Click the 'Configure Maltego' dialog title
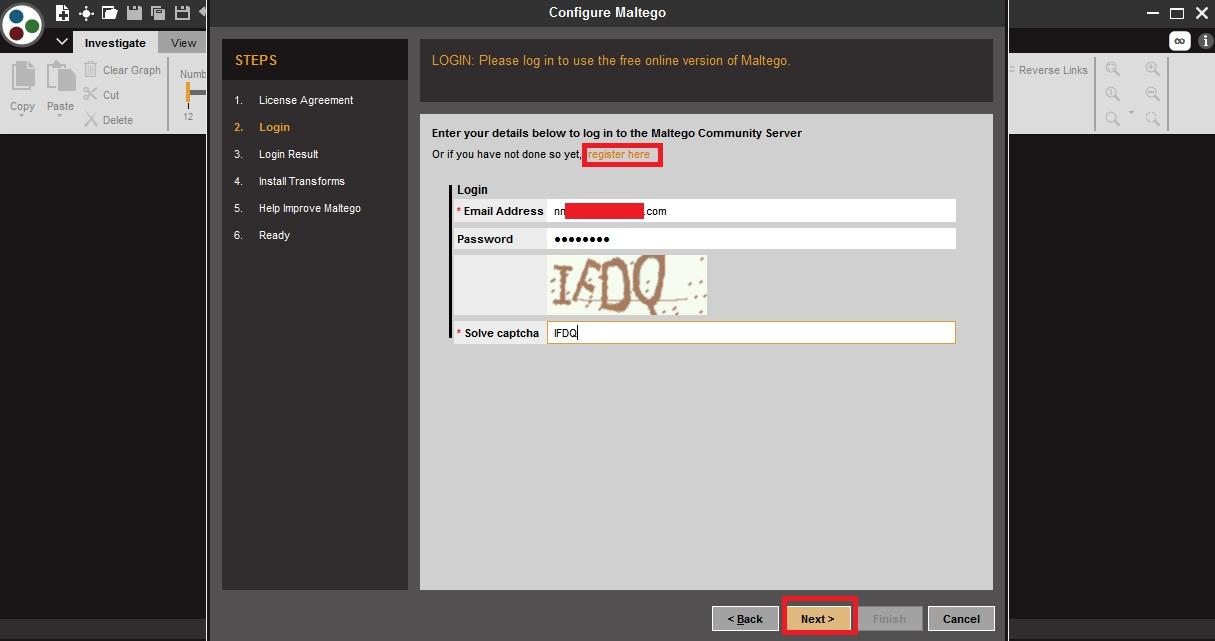 [607, 13]
